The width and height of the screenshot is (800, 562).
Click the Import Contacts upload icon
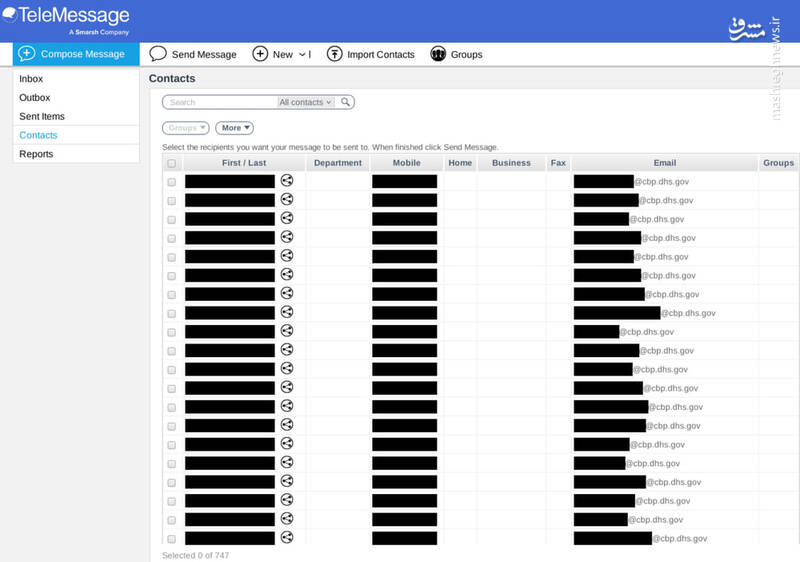point(334,54)
